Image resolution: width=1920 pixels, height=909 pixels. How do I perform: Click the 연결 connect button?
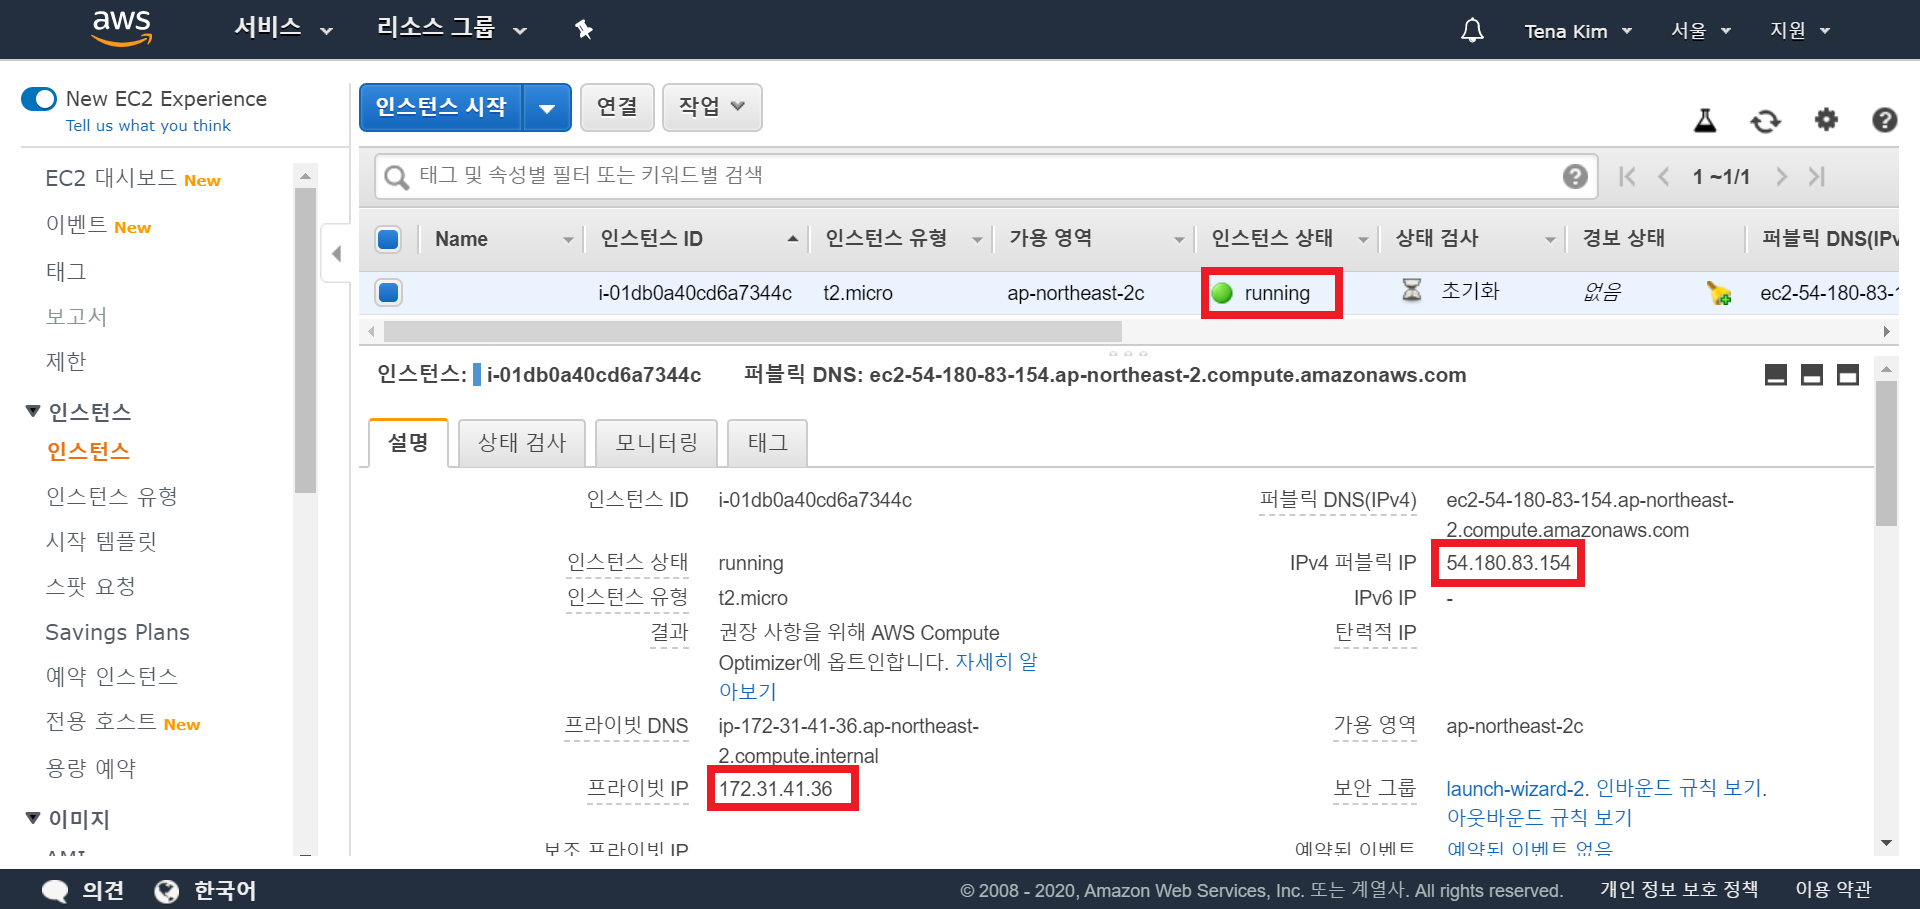617,107
